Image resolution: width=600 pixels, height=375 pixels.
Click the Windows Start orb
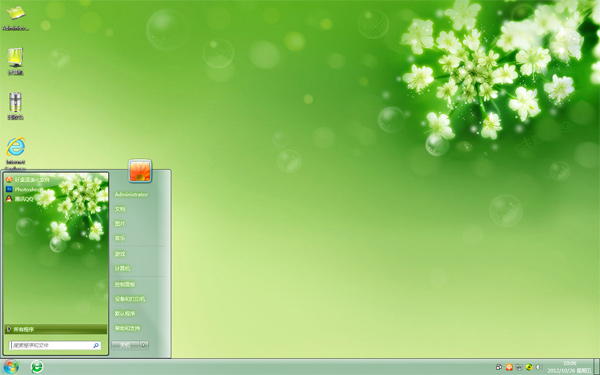(11, 367)
